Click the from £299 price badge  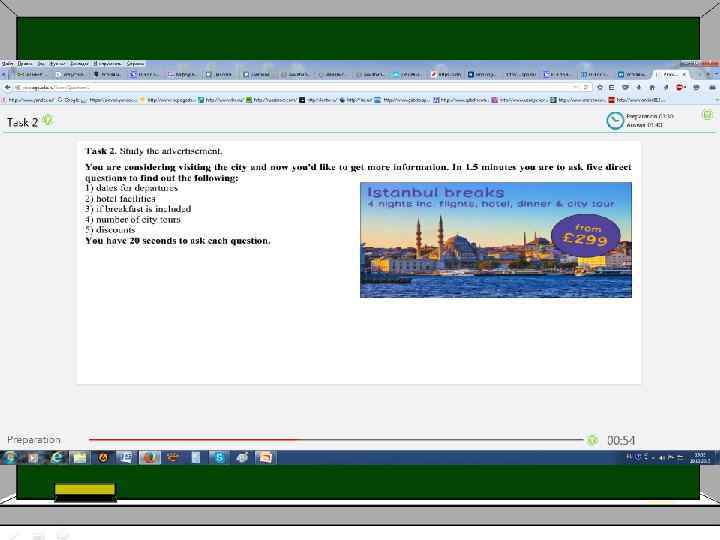585,235
